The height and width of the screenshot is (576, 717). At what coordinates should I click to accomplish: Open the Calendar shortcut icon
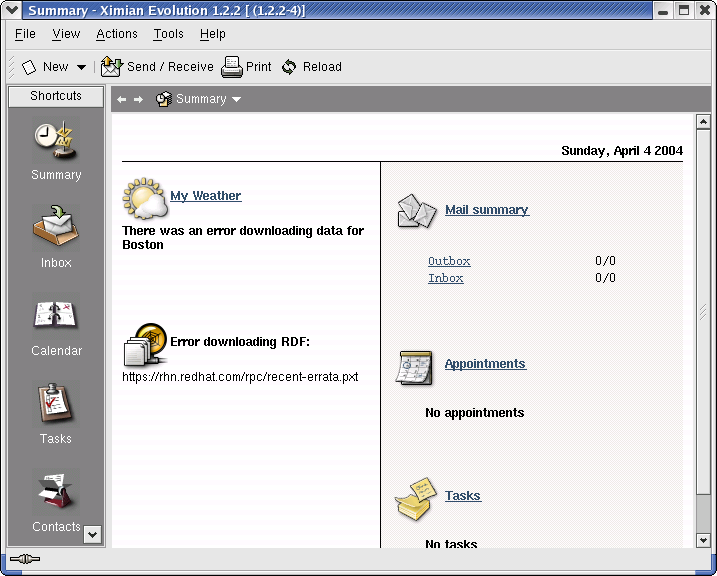pos(55,315)
